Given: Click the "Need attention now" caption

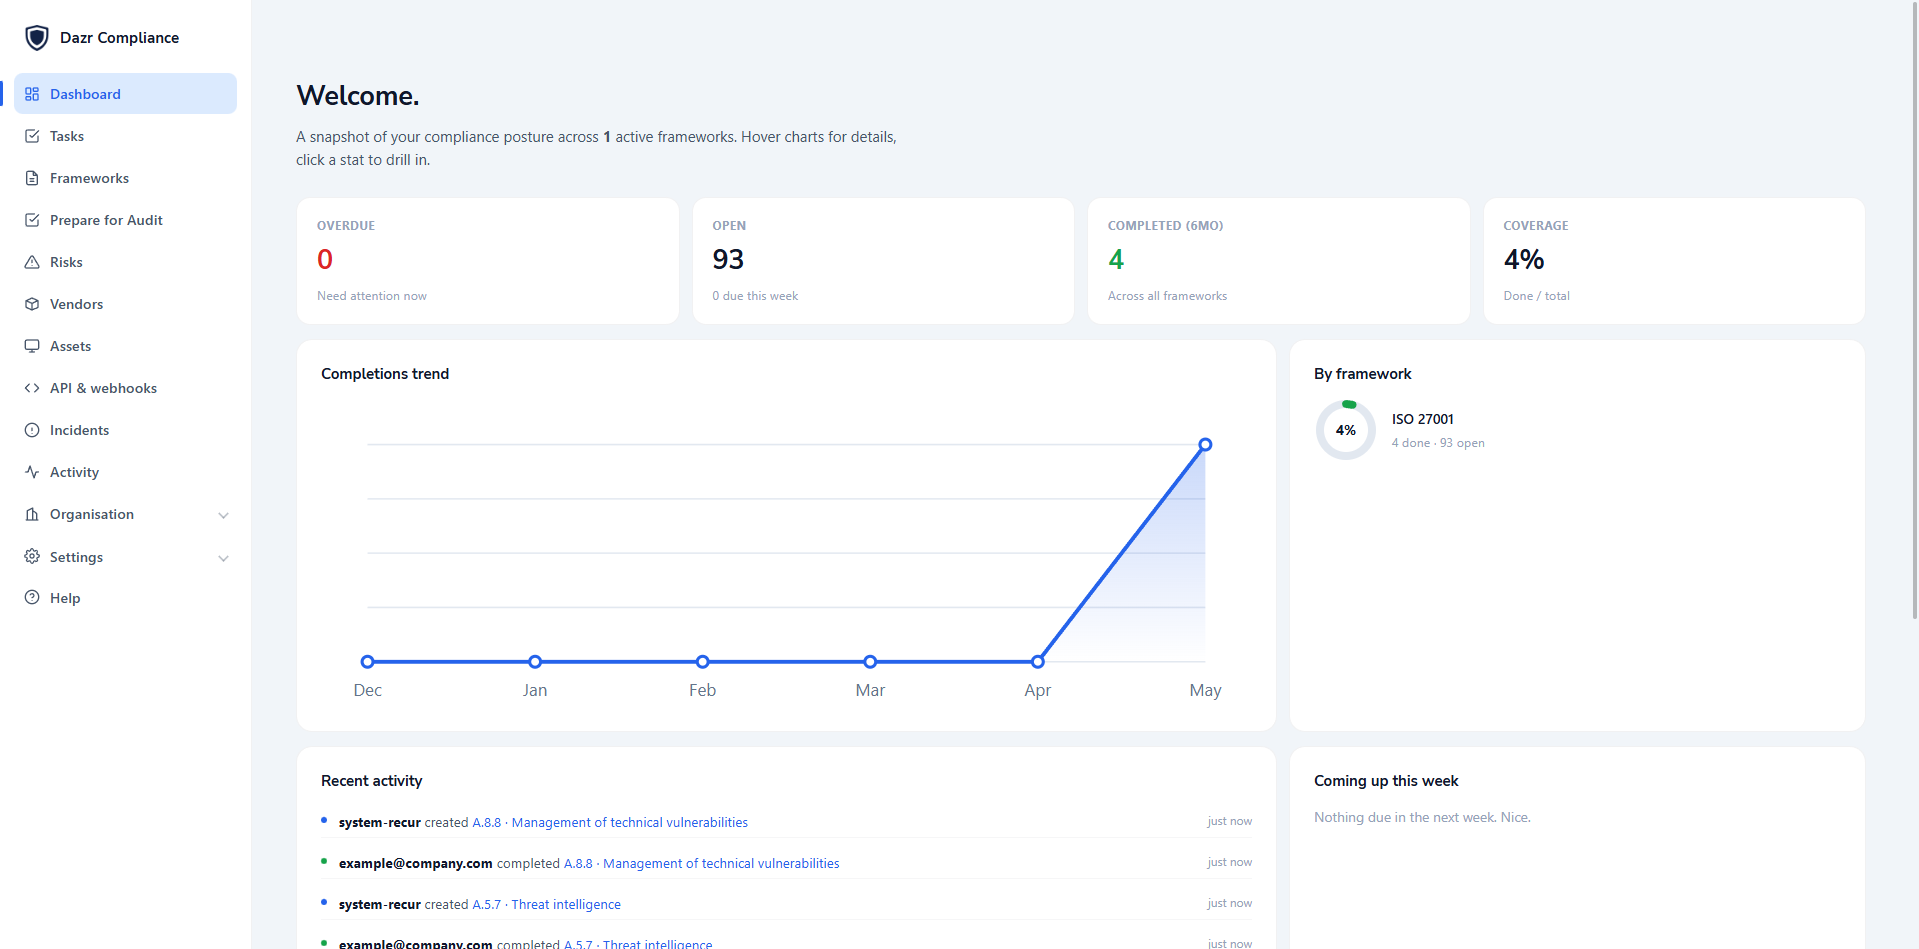Looking at the screenshot, I should (372, 296).
